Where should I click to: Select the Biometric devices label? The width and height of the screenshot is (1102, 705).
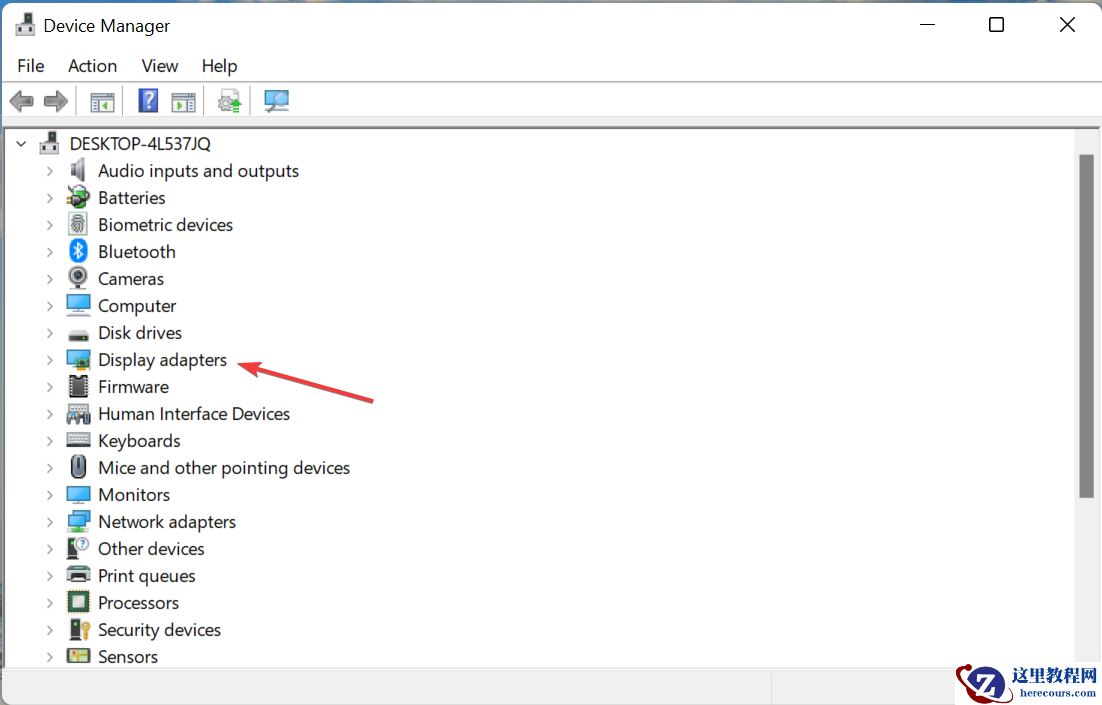(x=165, y=224)
